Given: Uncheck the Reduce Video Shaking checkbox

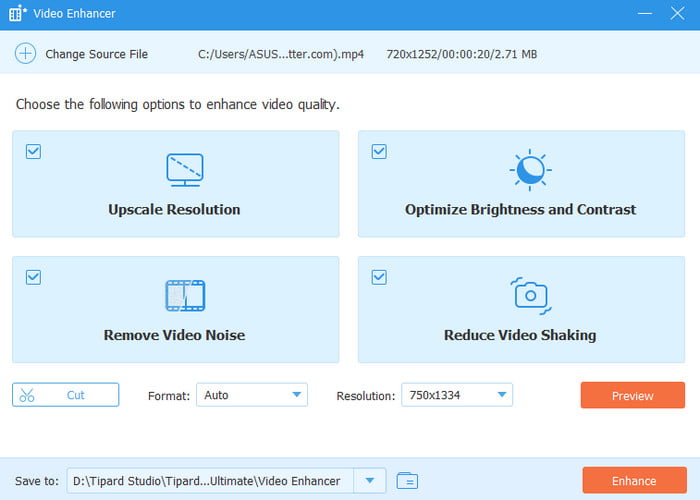Looking at the screenshot, I should click(x=379, y=277).
